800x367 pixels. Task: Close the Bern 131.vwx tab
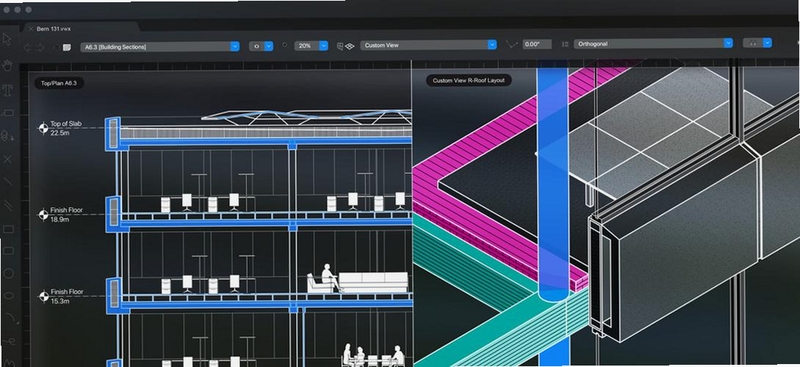click(31, 29)
